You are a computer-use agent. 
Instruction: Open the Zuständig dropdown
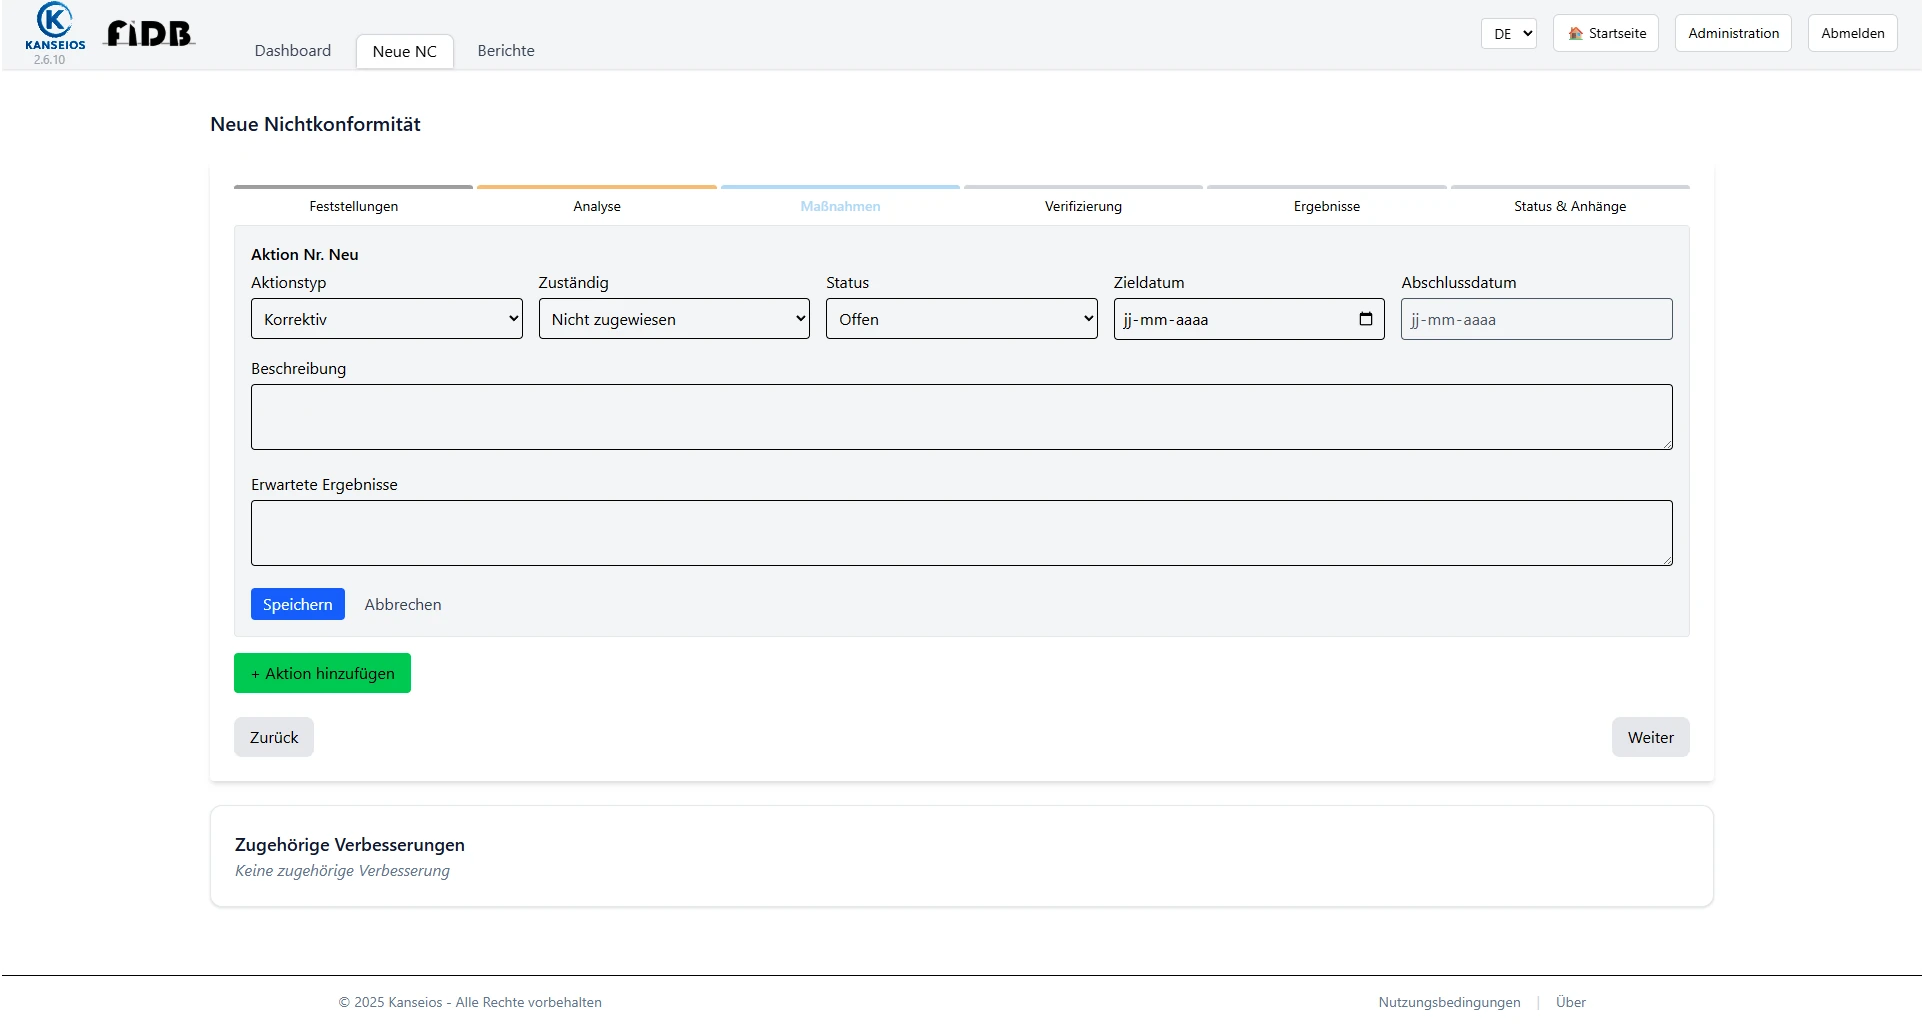[674, 319]
